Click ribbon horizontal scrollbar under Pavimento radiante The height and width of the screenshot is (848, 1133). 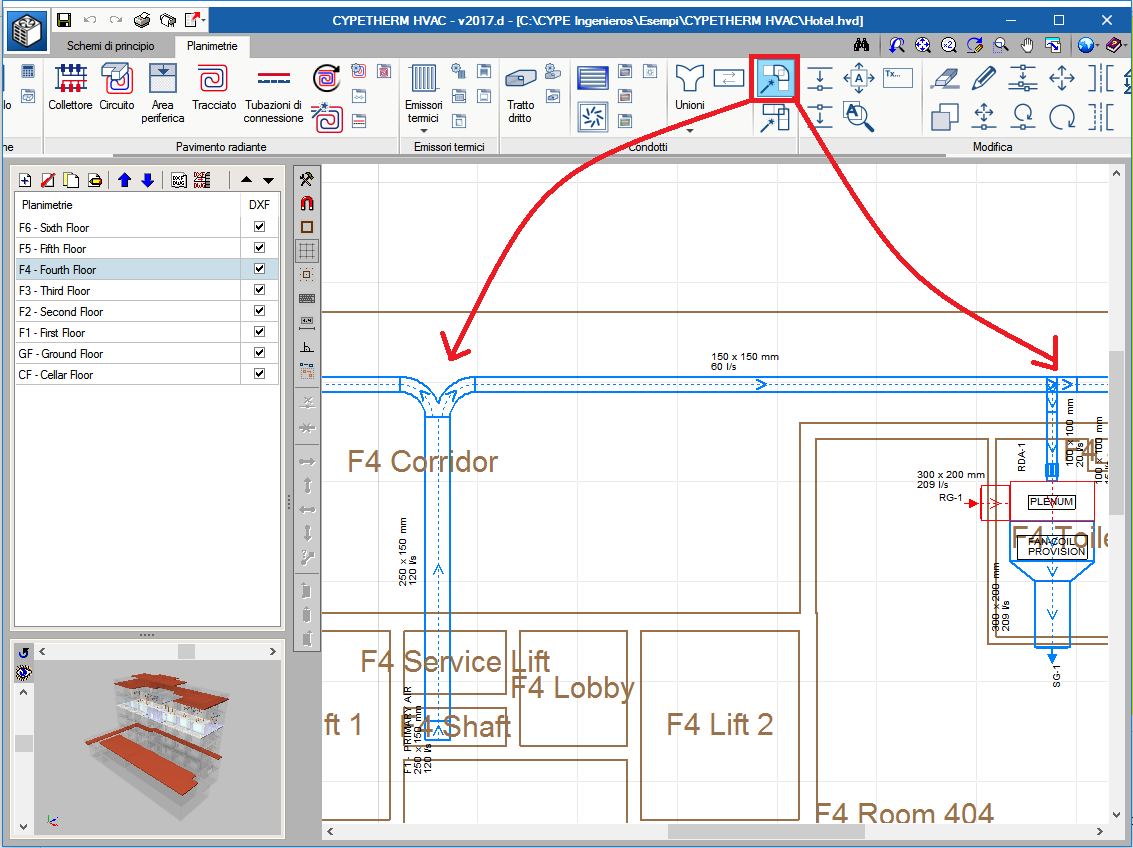point(530,155)
